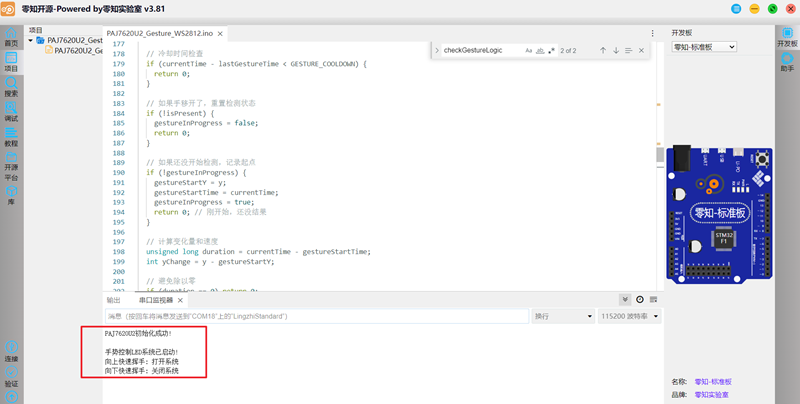The height and width of the screenshot is (404, 800).
Task: Collapse the PAJ7620U2_Gest project folder
Action: click(31, 40)
